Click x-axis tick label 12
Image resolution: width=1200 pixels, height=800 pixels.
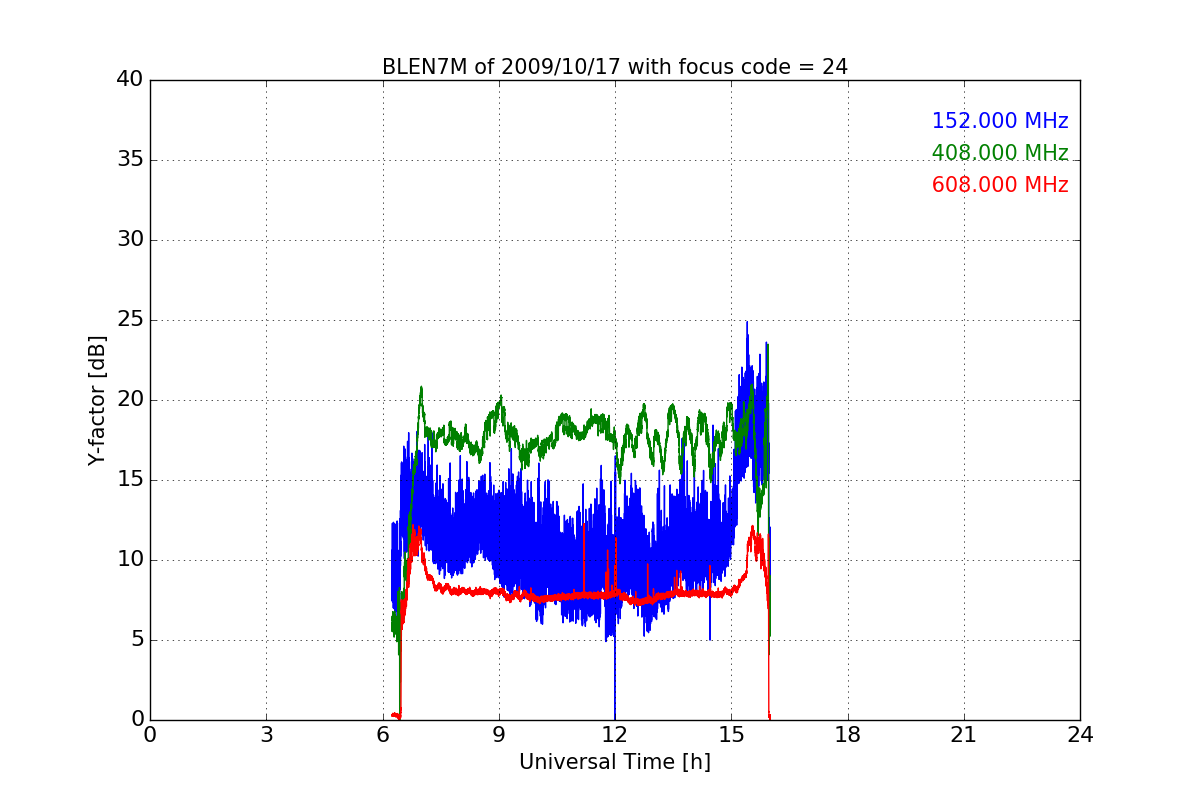615,735
